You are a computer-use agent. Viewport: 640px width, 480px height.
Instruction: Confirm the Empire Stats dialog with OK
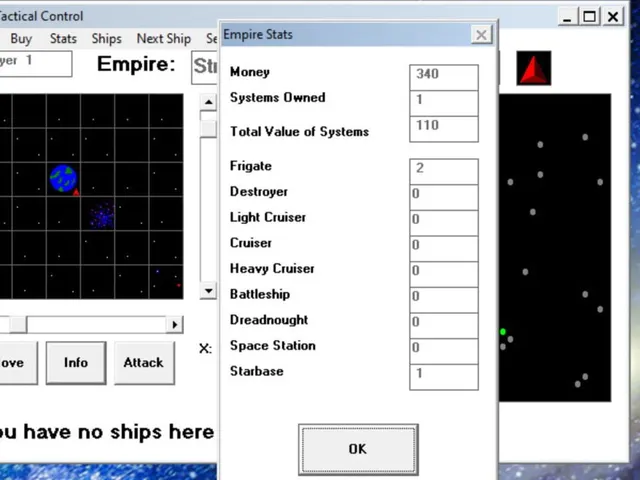(x=358, y=449)
